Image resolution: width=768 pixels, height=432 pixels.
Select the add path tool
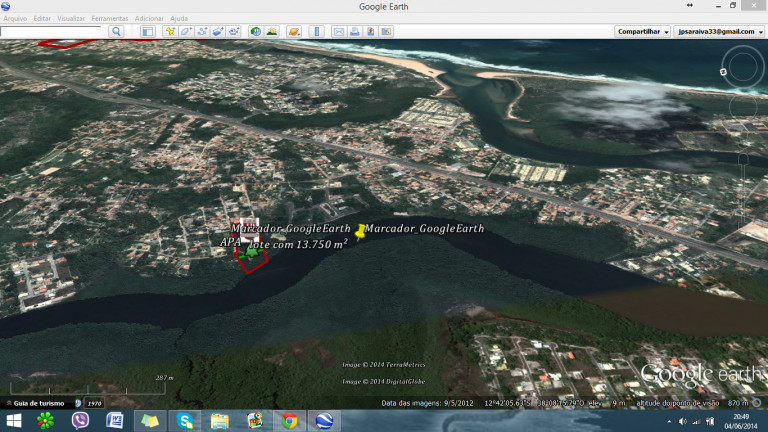pyautogui.click(x=202, y=31)
